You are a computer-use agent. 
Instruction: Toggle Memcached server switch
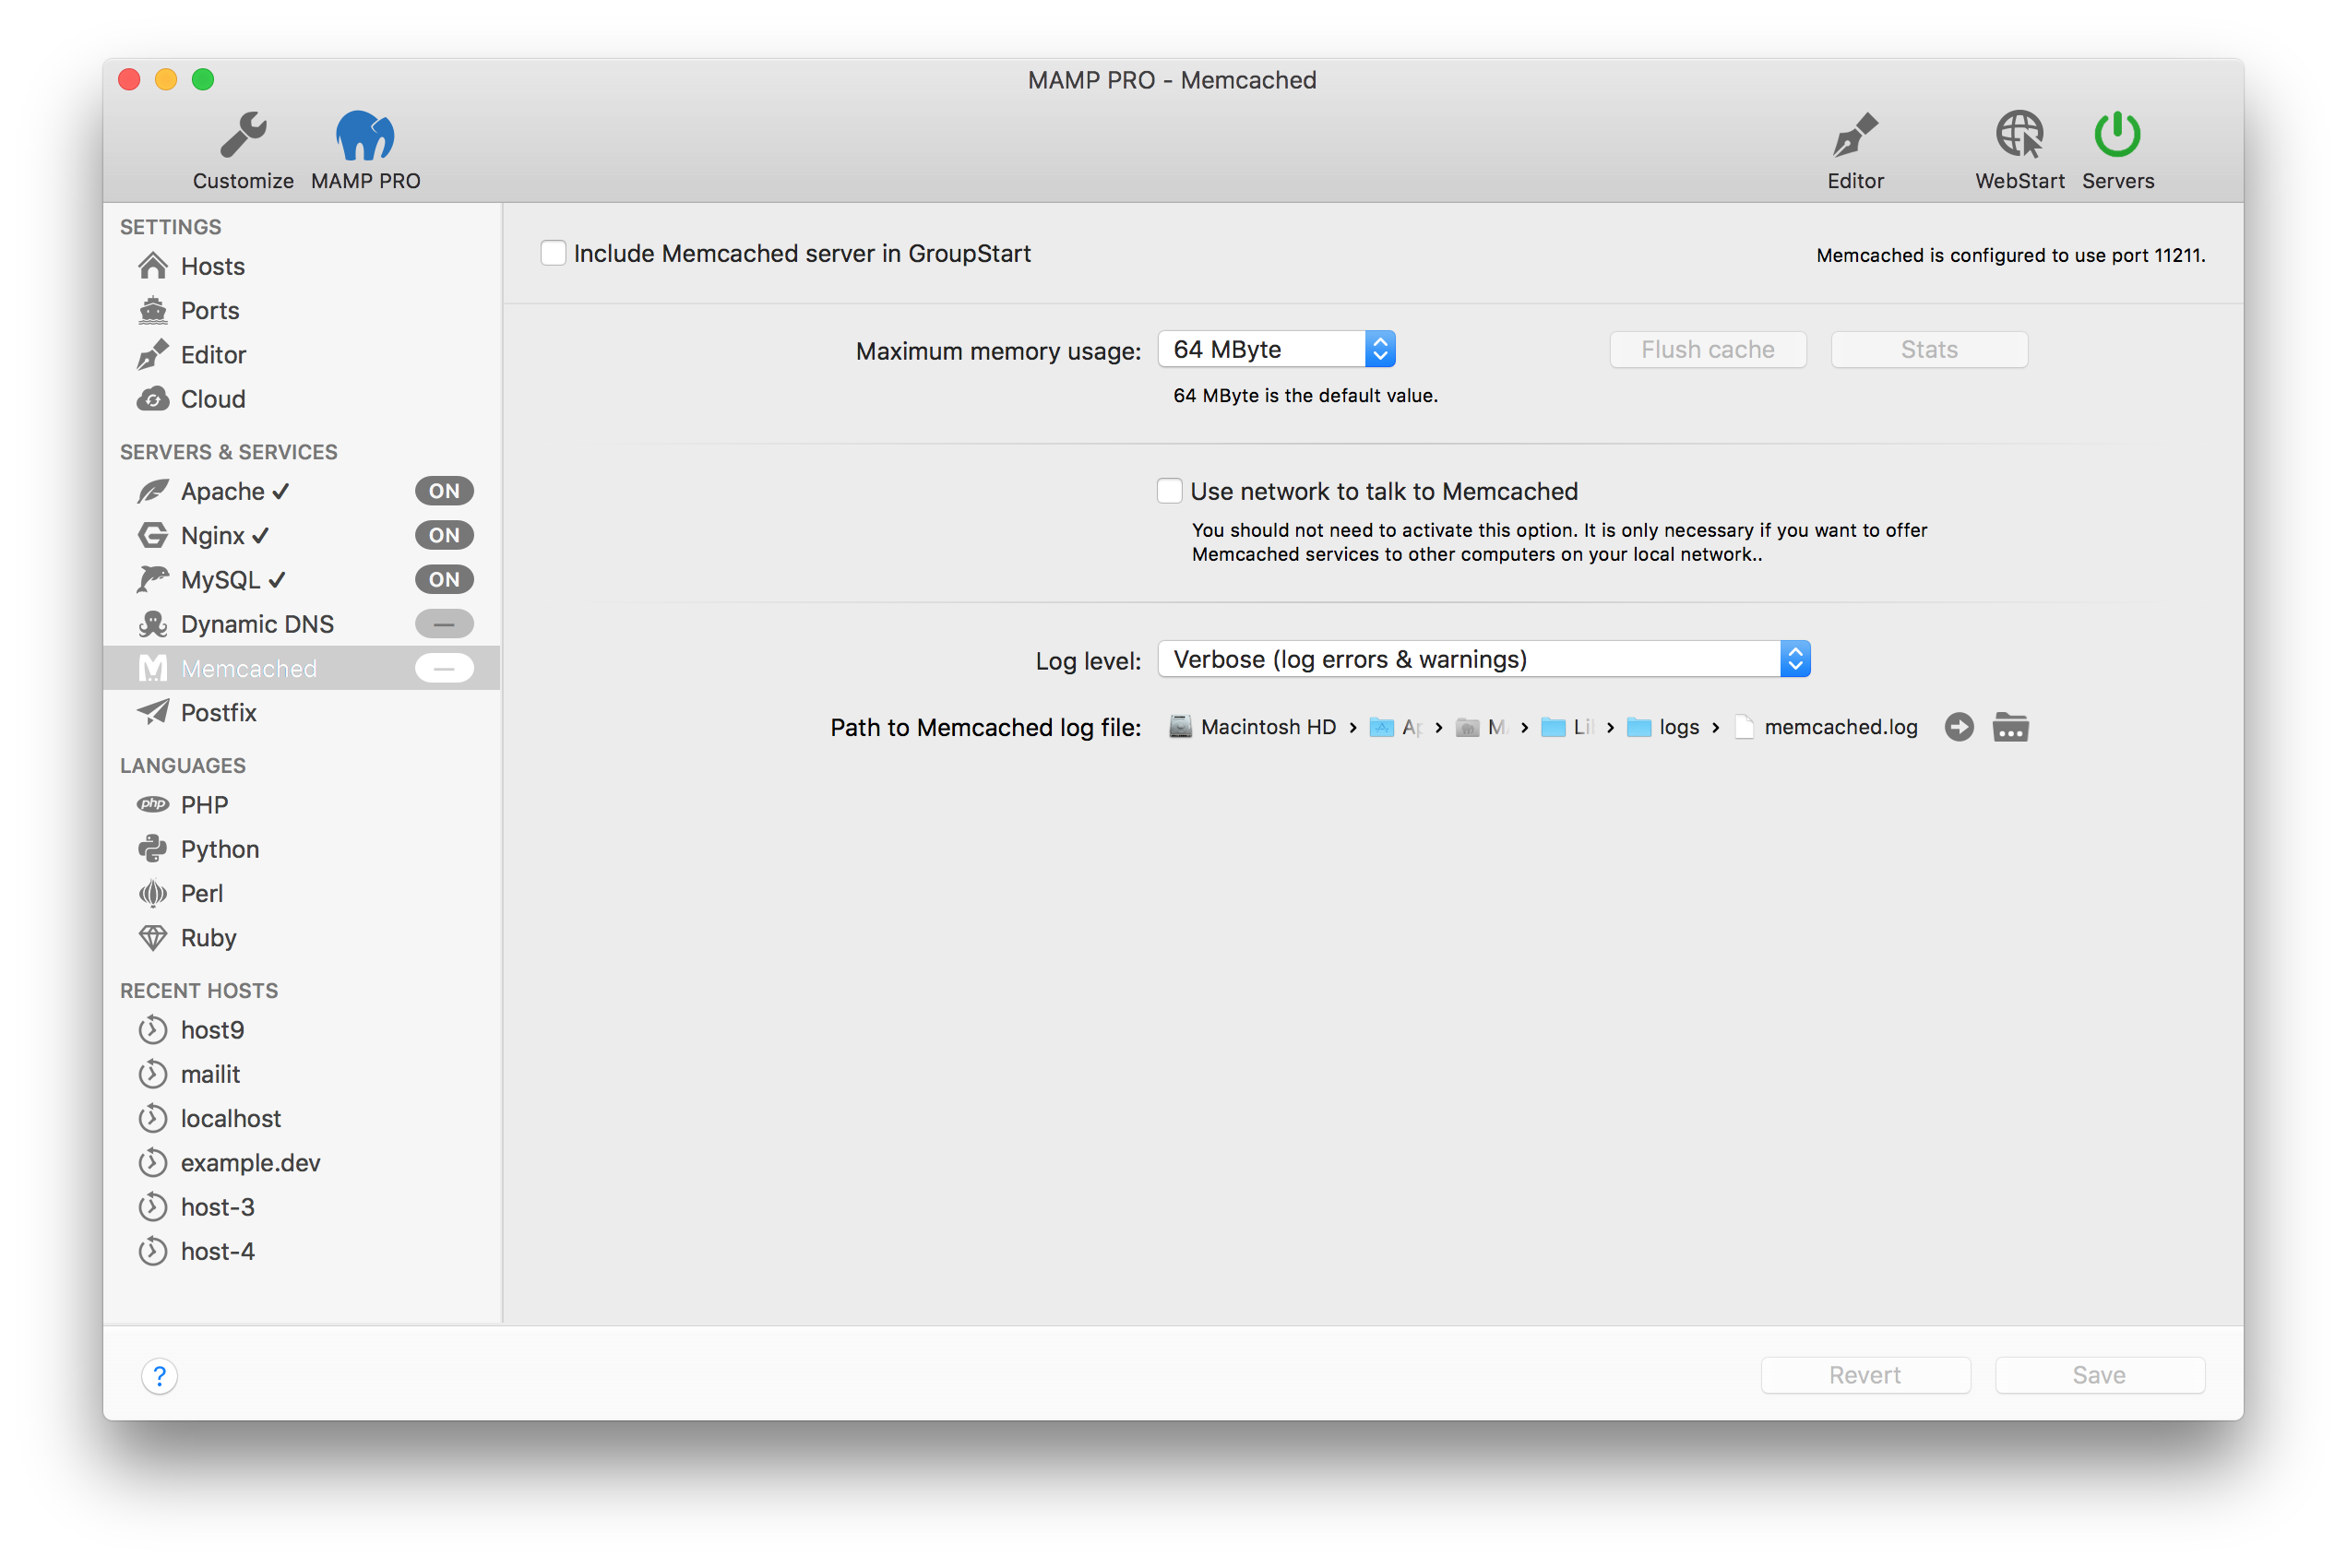pyautogui.click(x=444, y=668)
